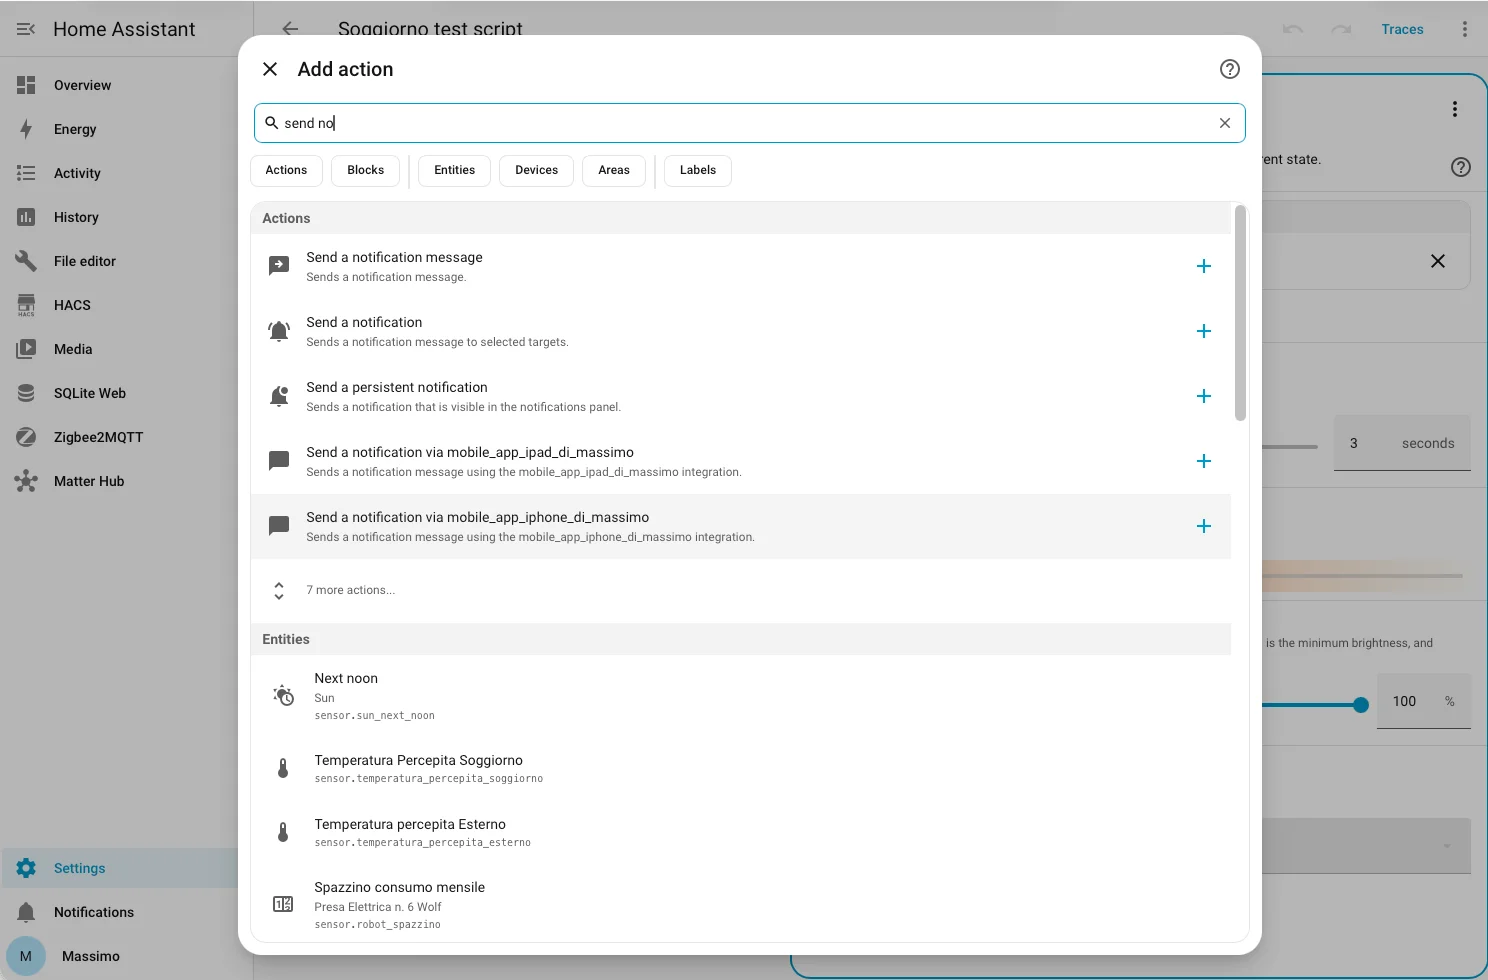This screenshot has width=1488, height=980.
Task: Open SQLite Web in sidebar
Action: point(119,393)
